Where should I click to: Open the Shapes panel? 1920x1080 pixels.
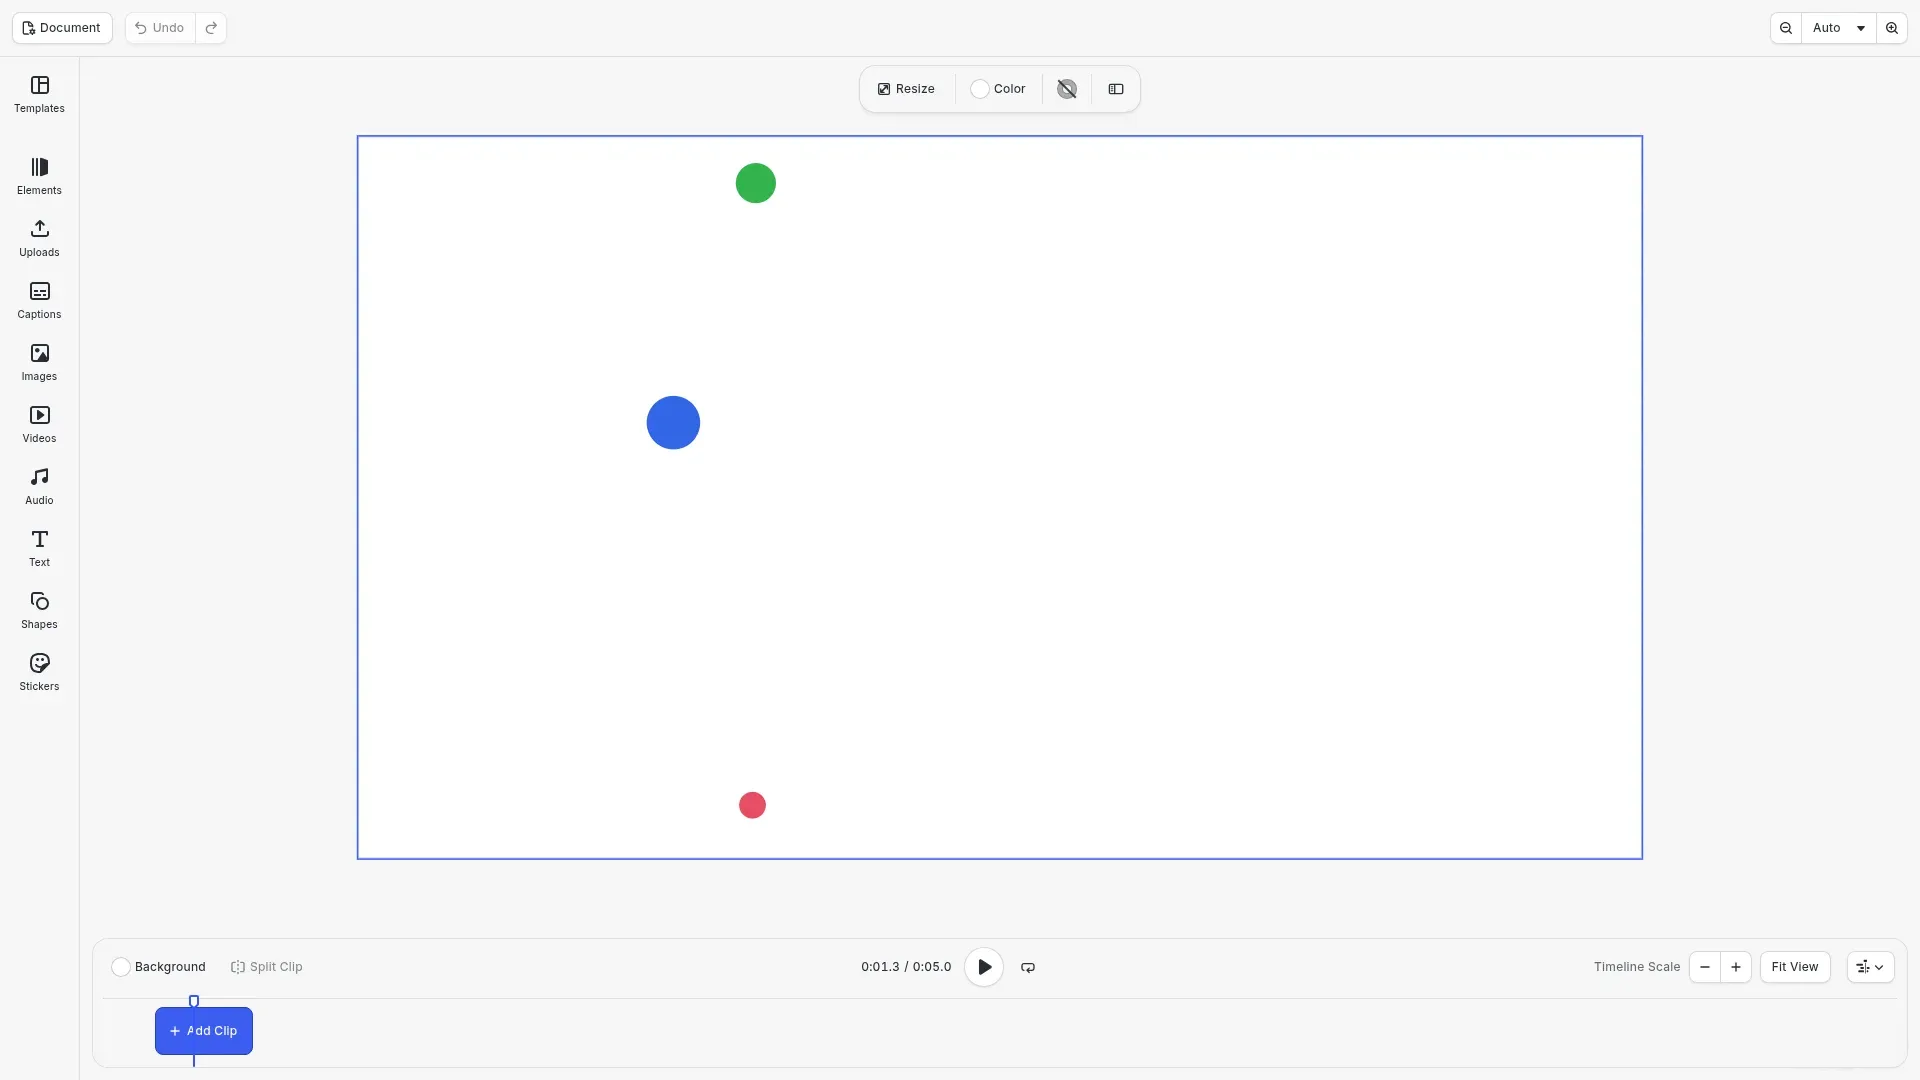(39, 611)
